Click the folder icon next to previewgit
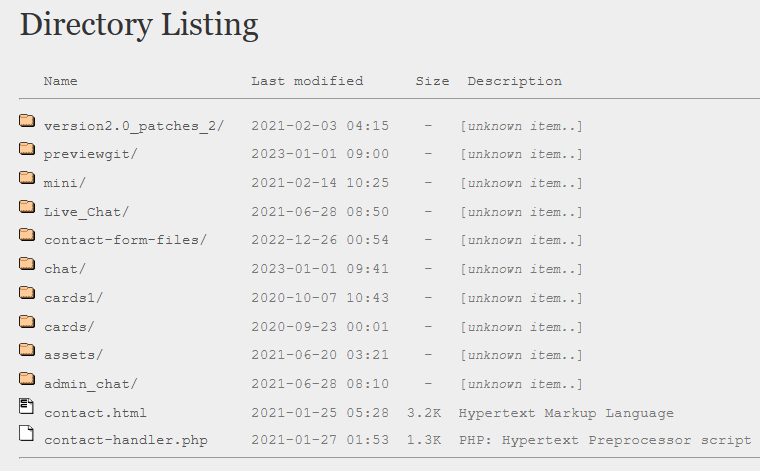 (27, 150)
